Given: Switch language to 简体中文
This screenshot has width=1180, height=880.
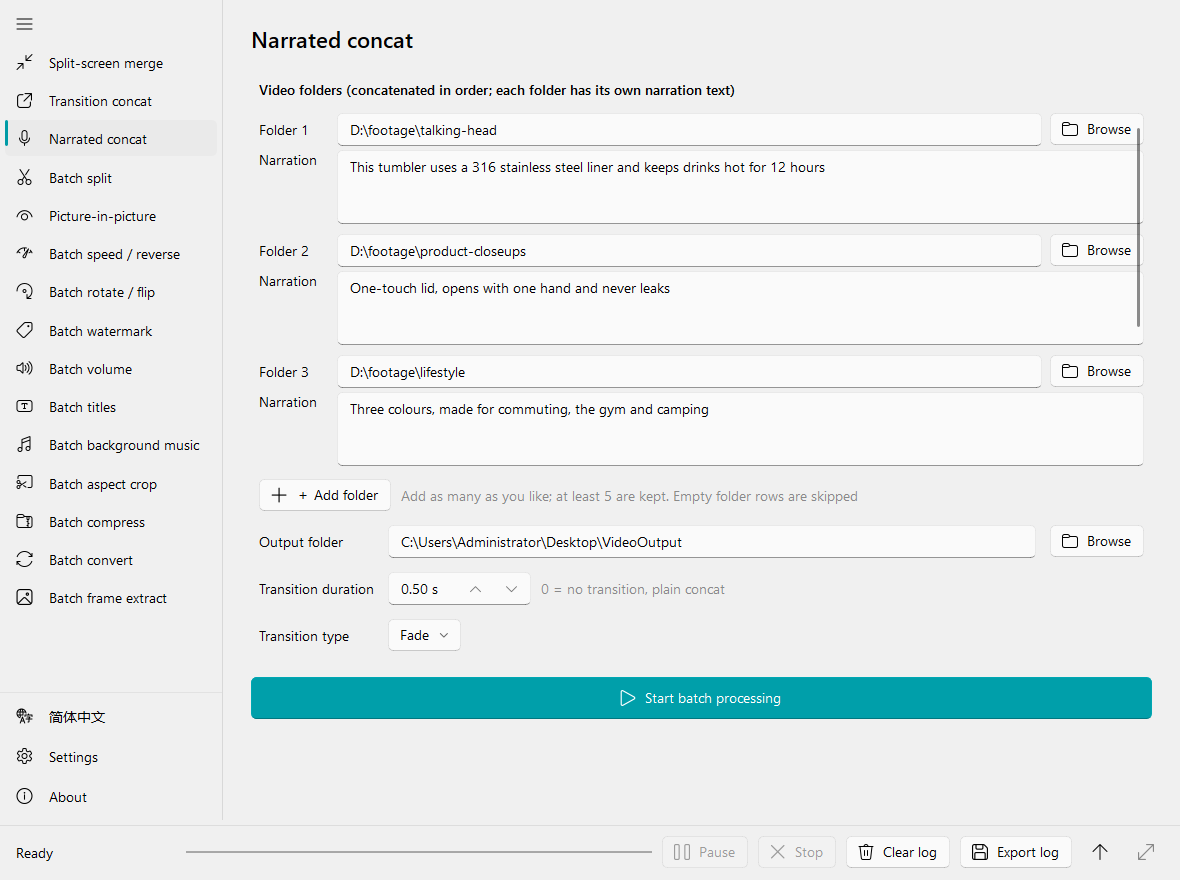Looking at the screenshot, I should [x=111, y=717].
